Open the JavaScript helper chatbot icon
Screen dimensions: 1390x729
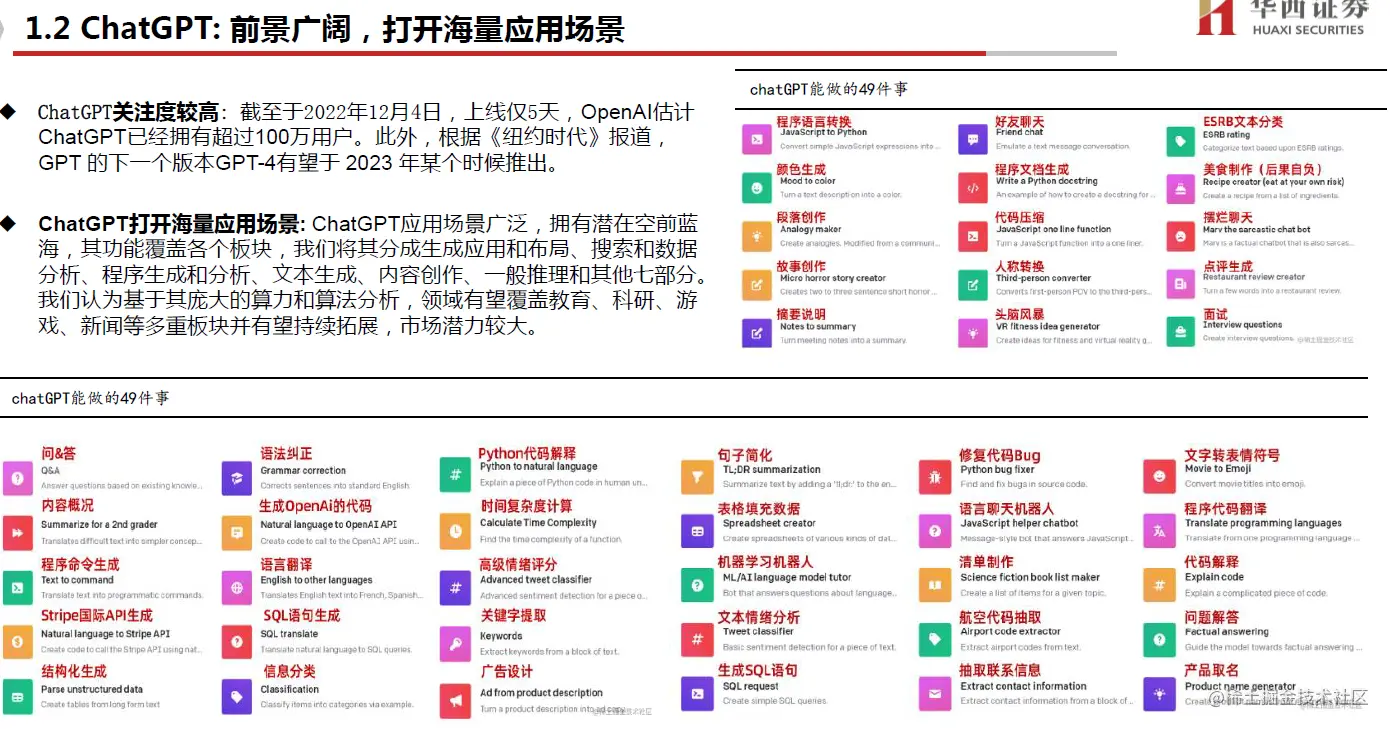tap(936, 531)
